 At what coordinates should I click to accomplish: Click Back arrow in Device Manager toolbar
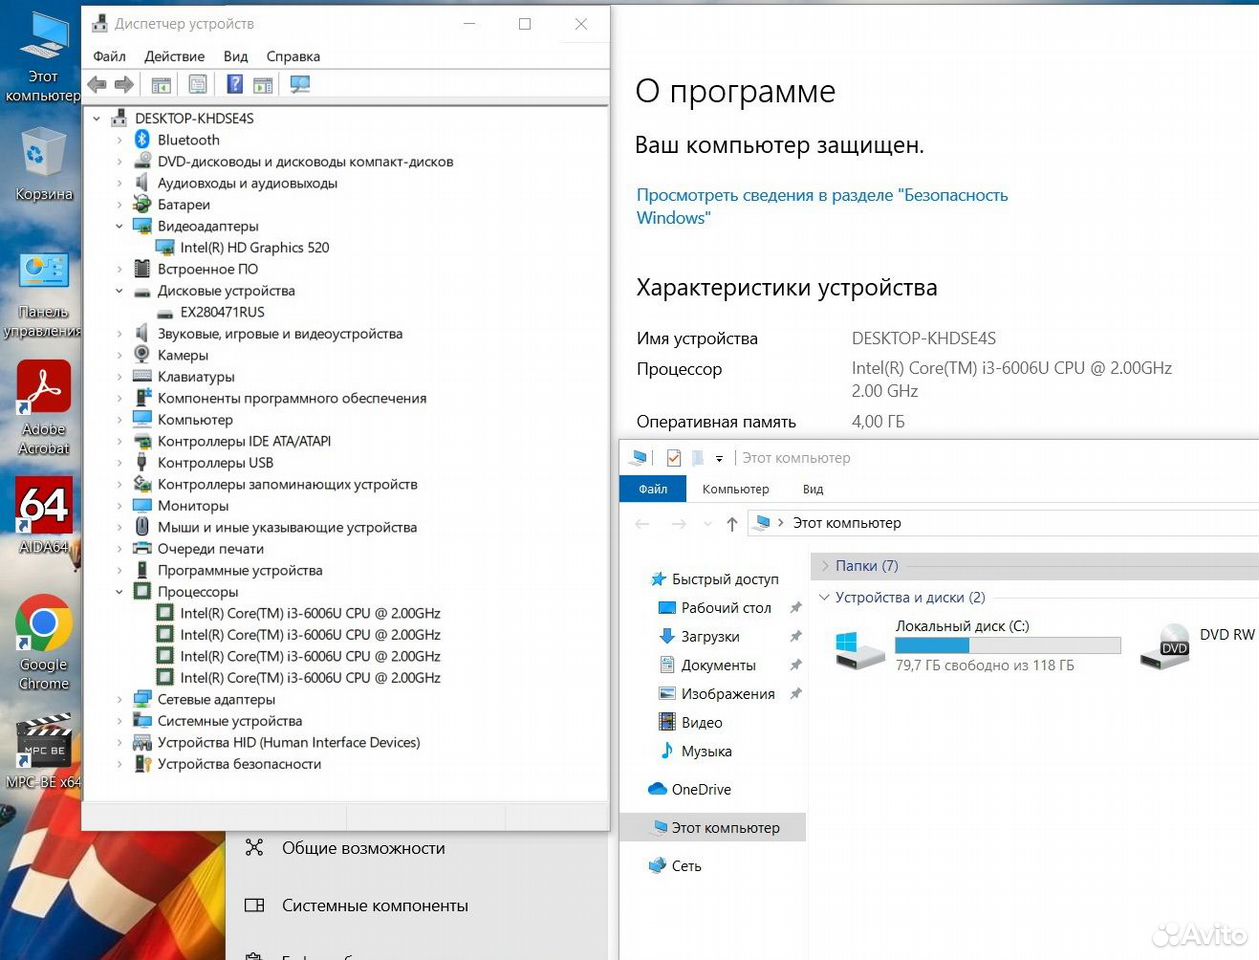pos(97,85)
